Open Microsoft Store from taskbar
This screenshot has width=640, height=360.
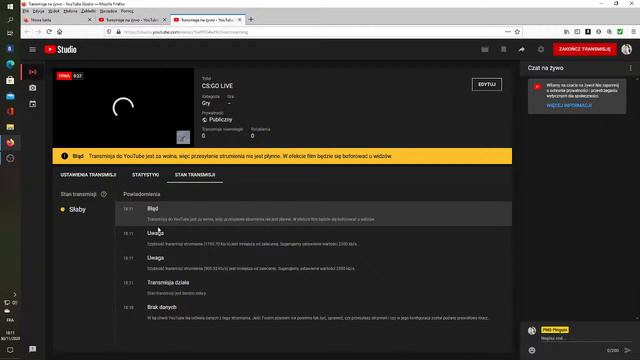click(x=10, y=80)
